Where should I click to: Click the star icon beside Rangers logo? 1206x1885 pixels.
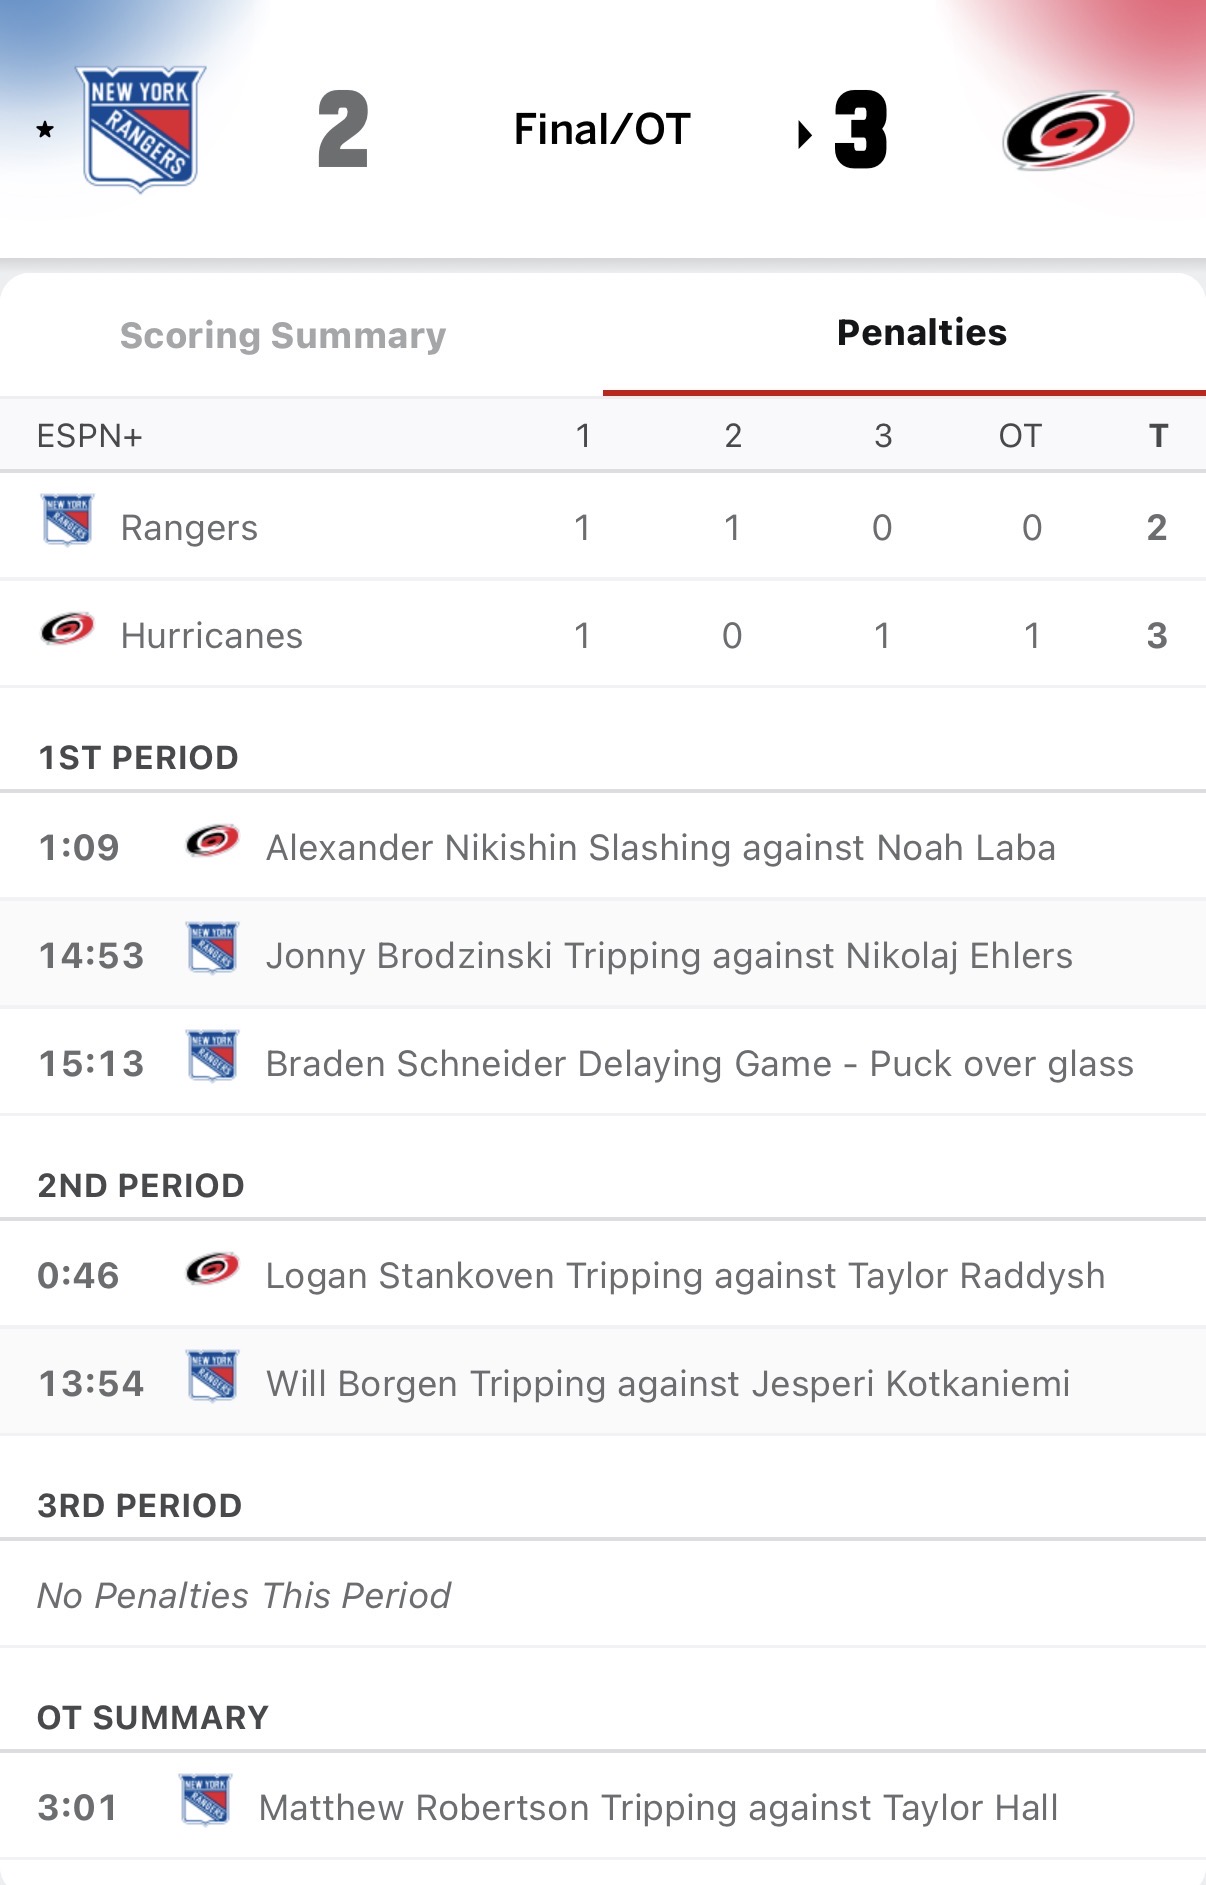(x=45, y=130)
